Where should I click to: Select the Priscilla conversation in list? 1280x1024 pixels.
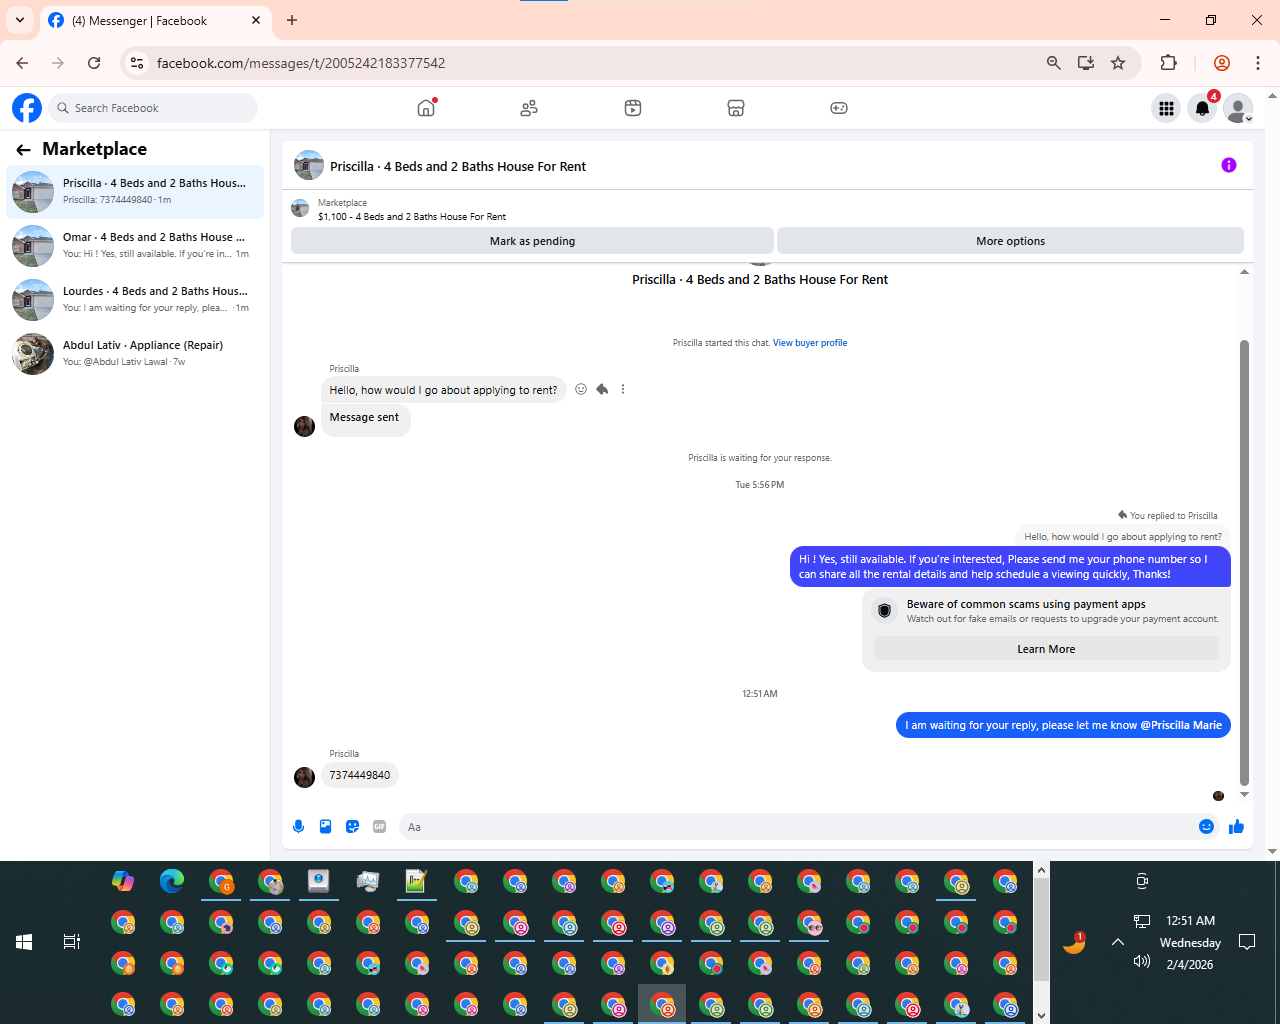[135, 191]
